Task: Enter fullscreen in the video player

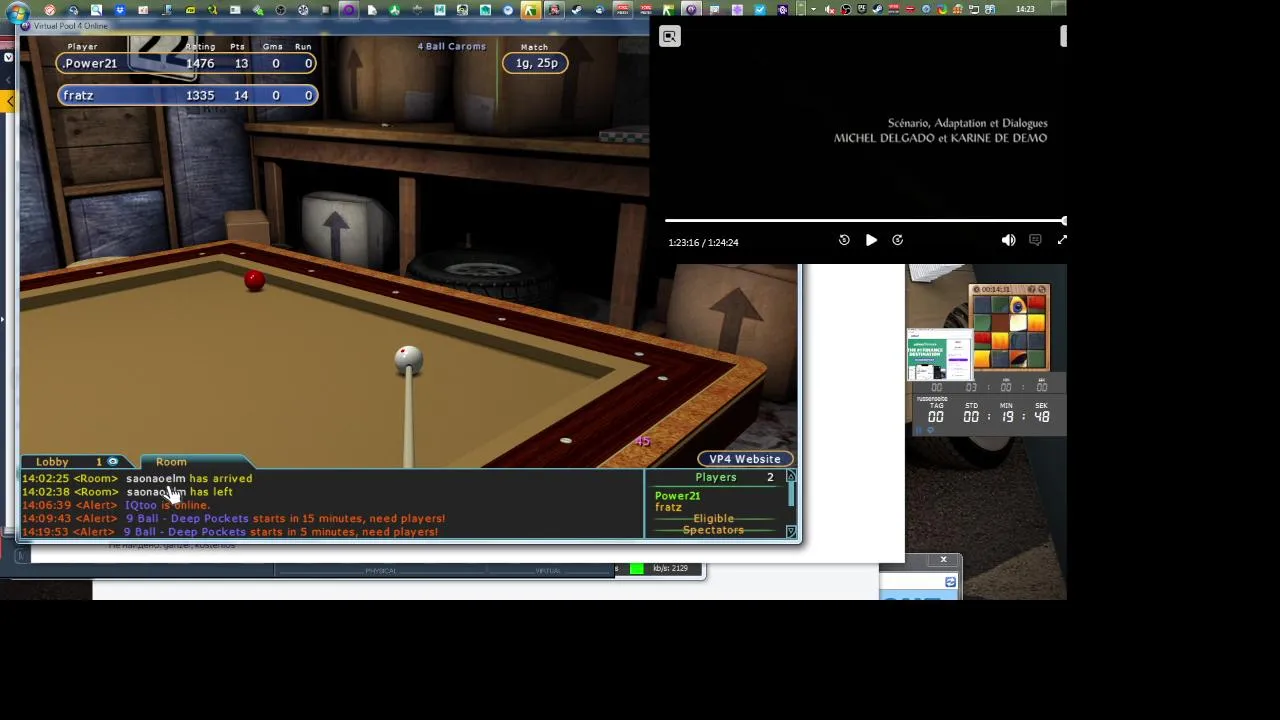Action: pos(1062,240)
